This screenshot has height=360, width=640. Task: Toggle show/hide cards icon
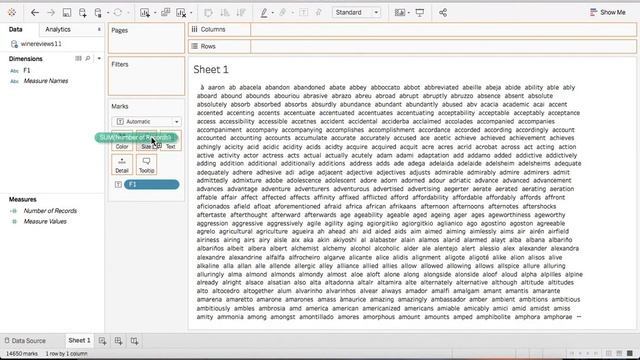[400, 13]
